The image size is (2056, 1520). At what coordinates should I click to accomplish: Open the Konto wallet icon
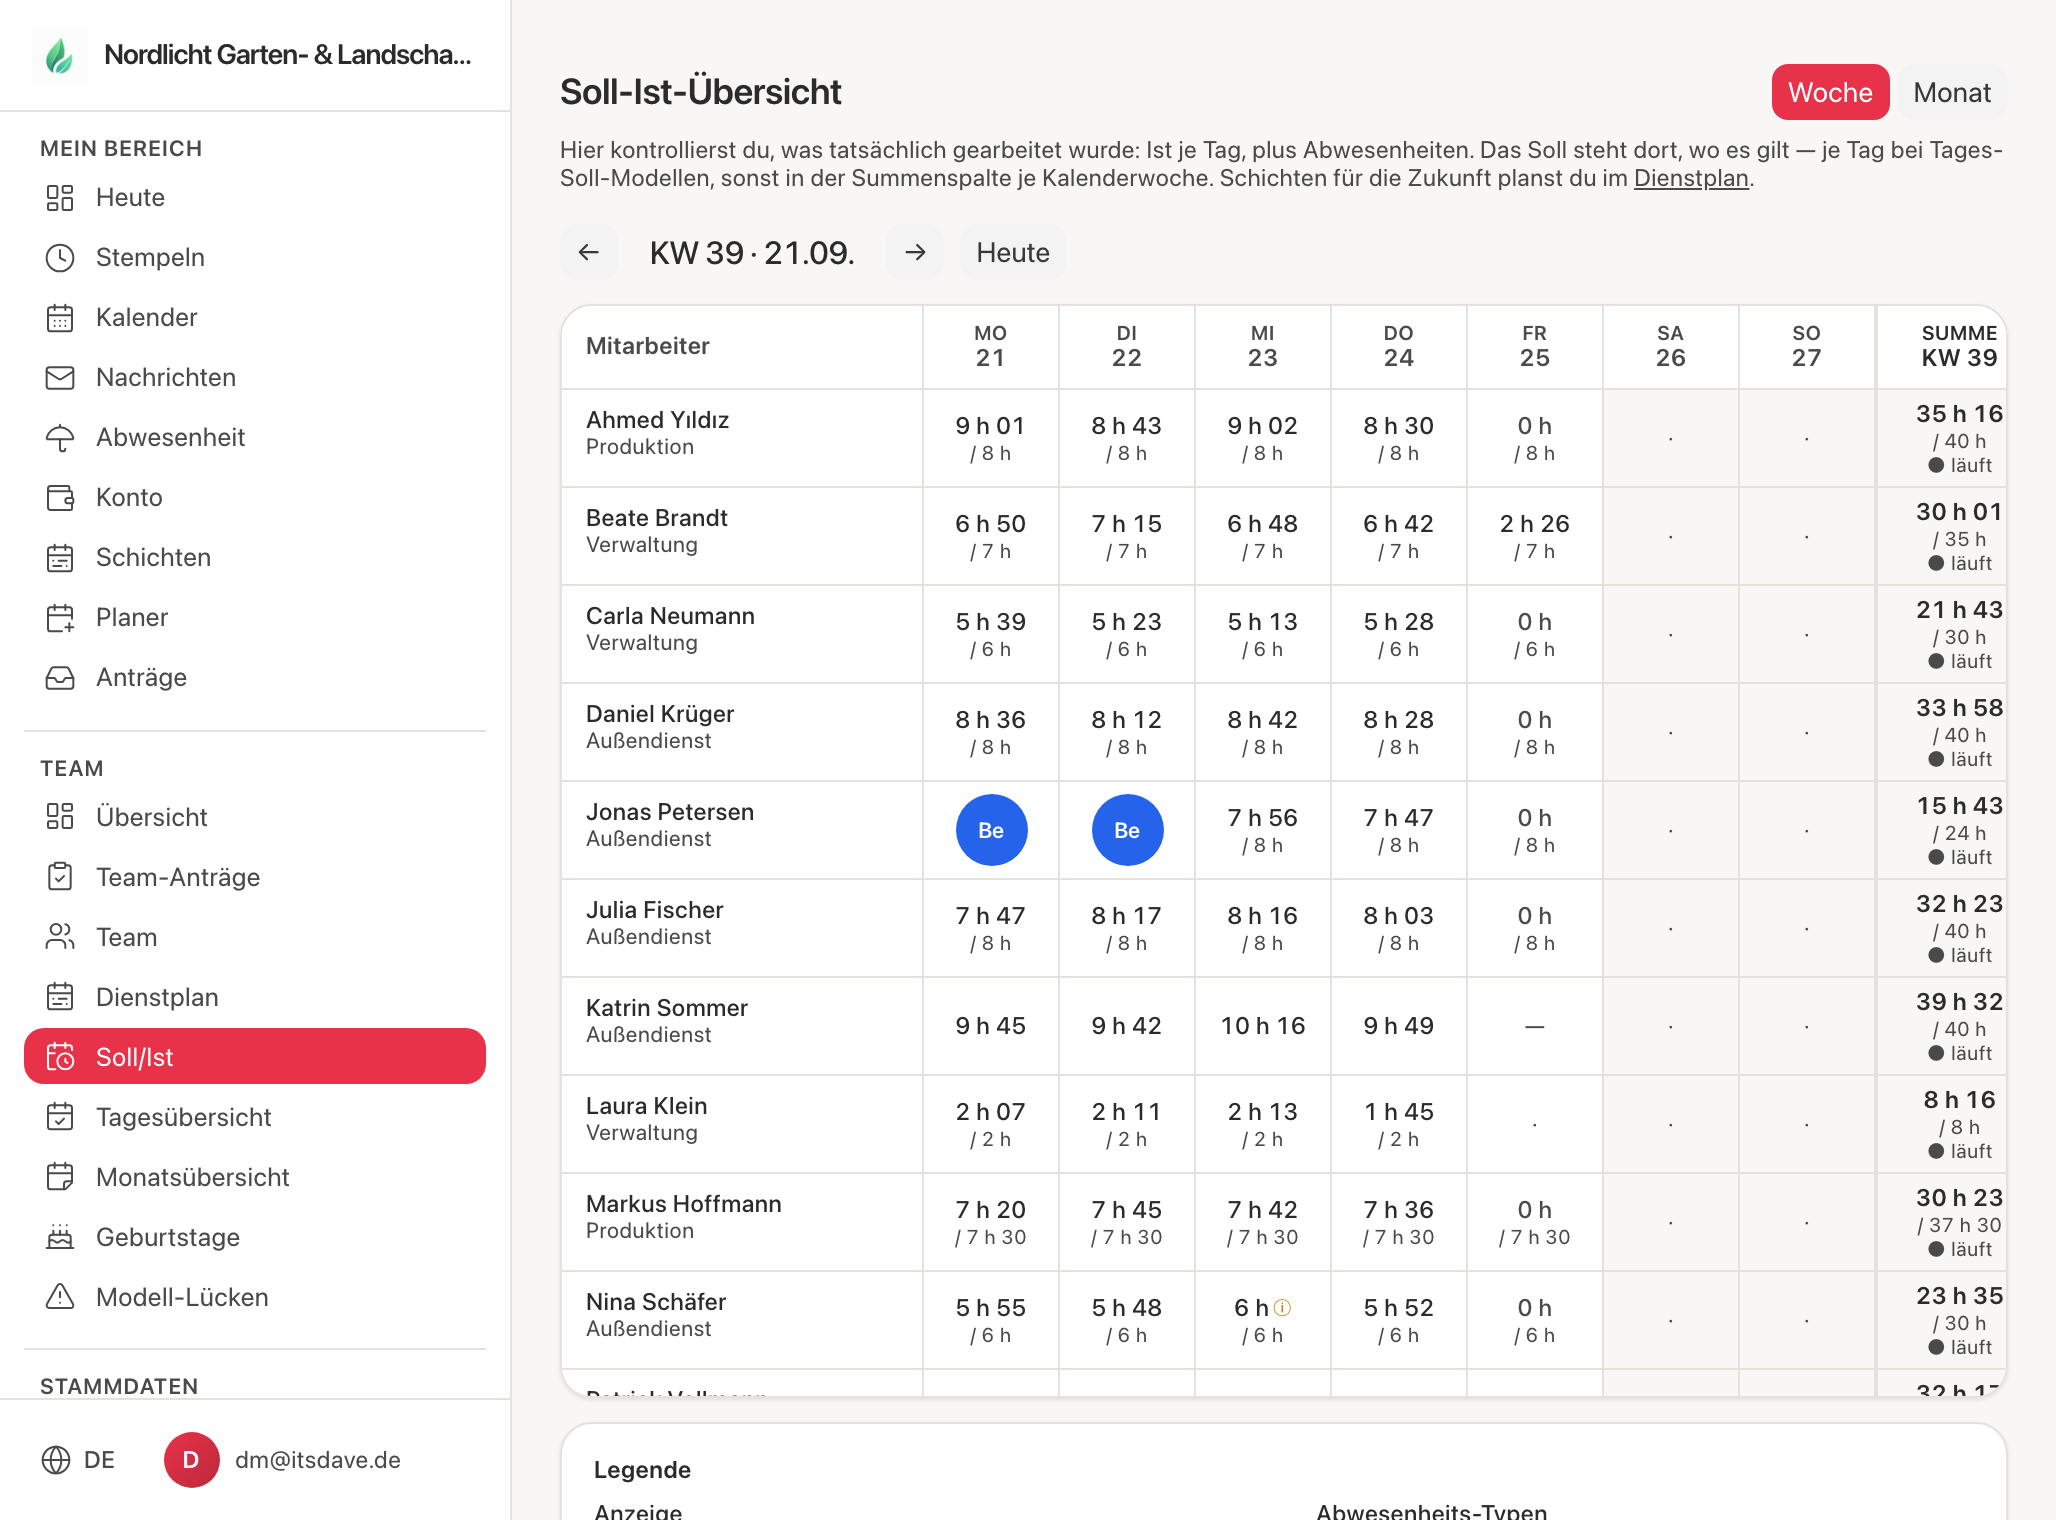pyautogui.click(x=60, y=497)
